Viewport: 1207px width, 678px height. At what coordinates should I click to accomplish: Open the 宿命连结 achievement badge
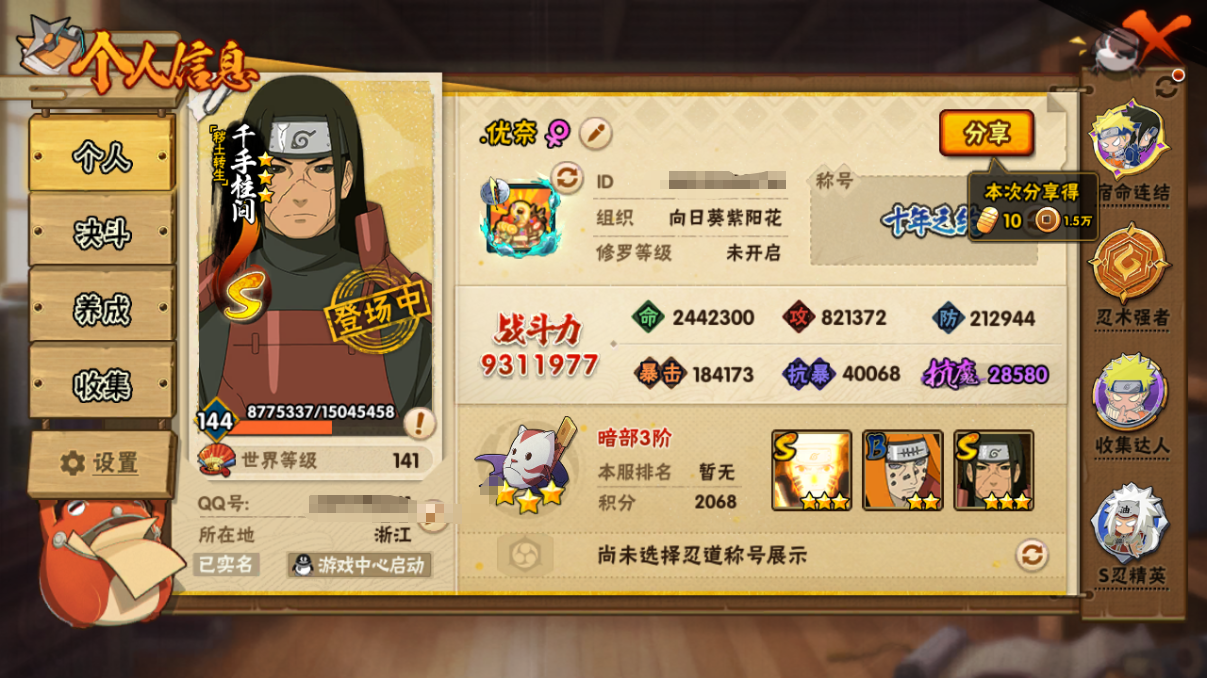[x=1129, y=140]
